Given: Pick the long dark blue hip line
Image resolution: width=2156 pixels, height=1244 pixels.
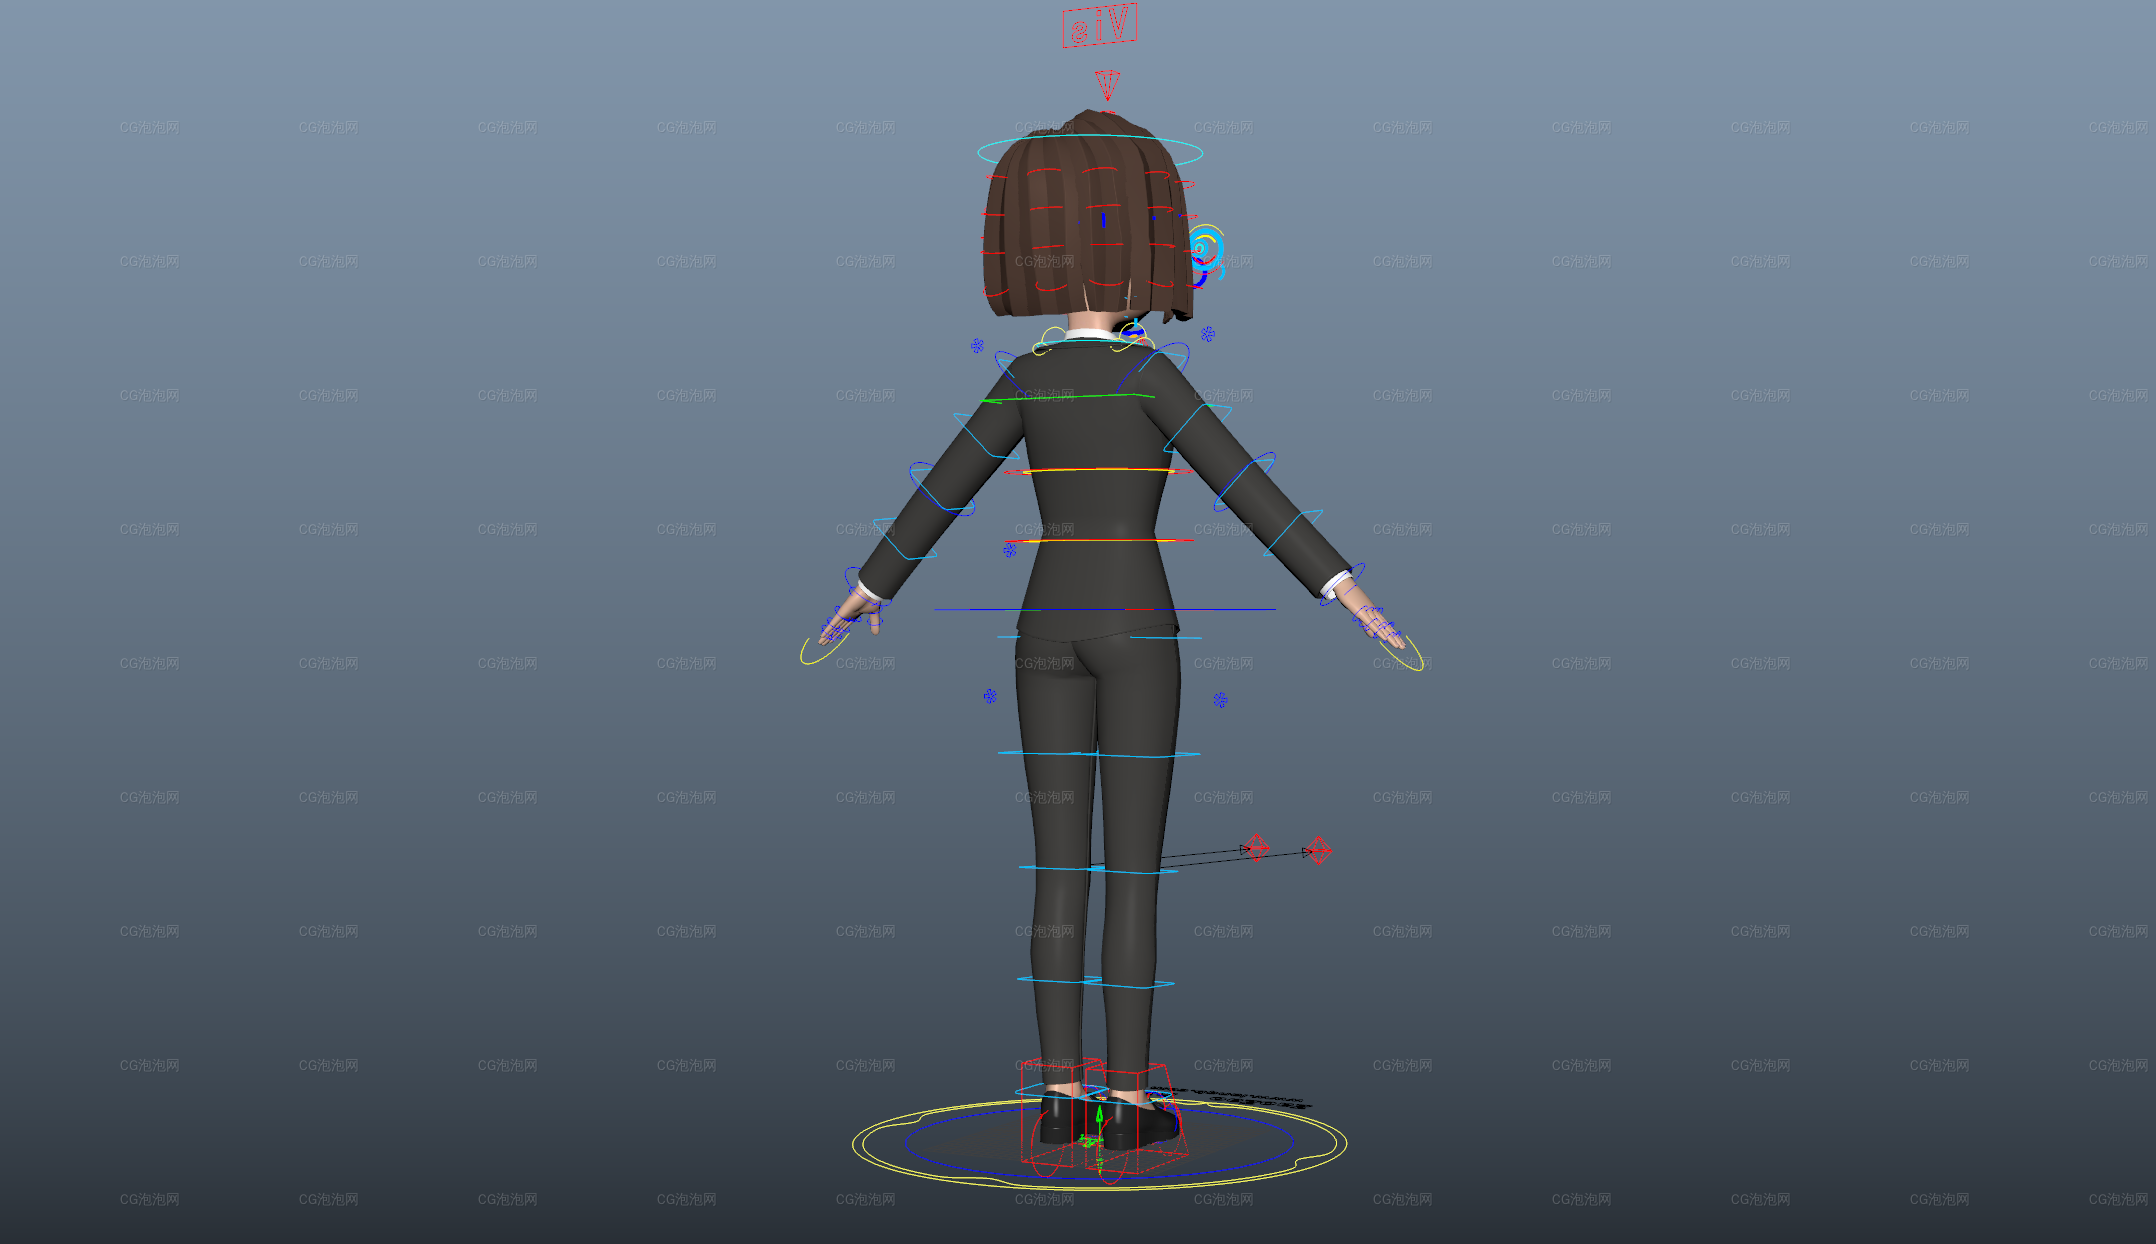Looking at the screenshot, I should [x=1105, y=609].
